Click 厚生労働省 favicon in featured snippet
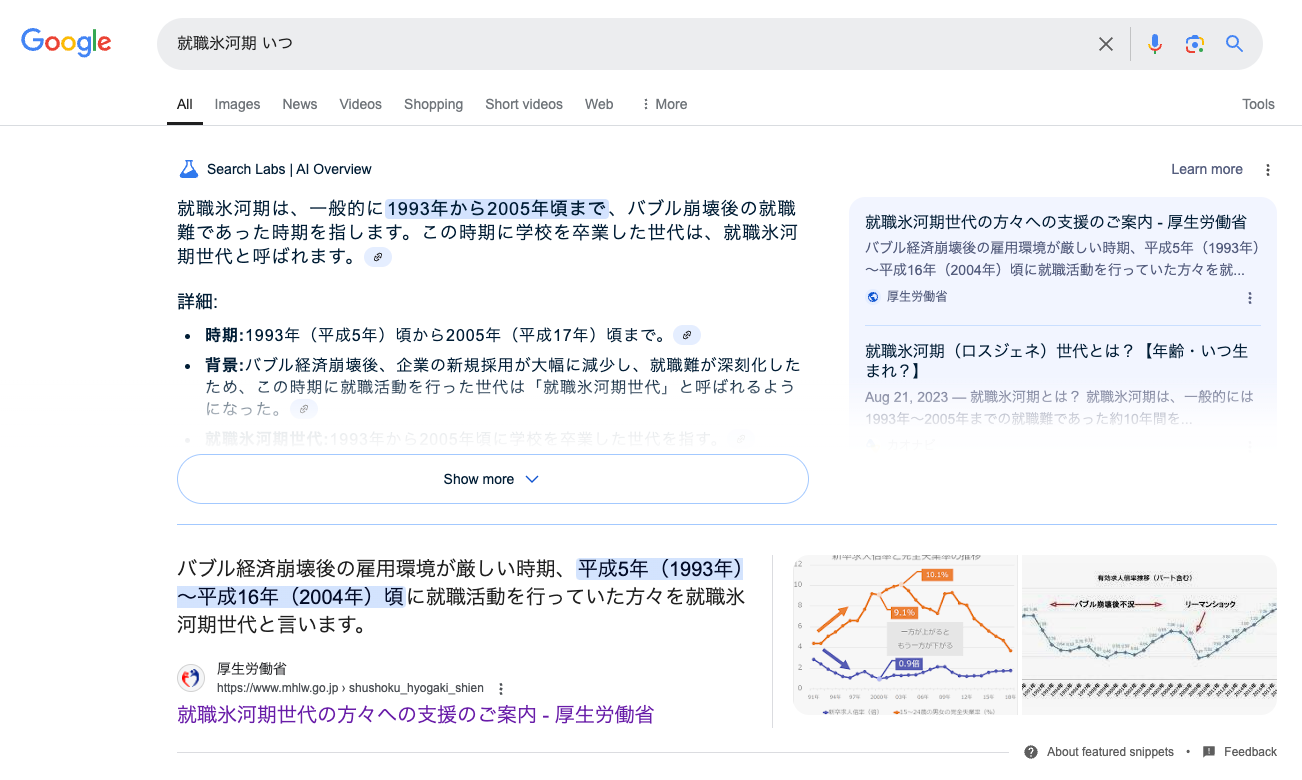The width and height of the screenshot is (1302, 780). tap(191, 678)
